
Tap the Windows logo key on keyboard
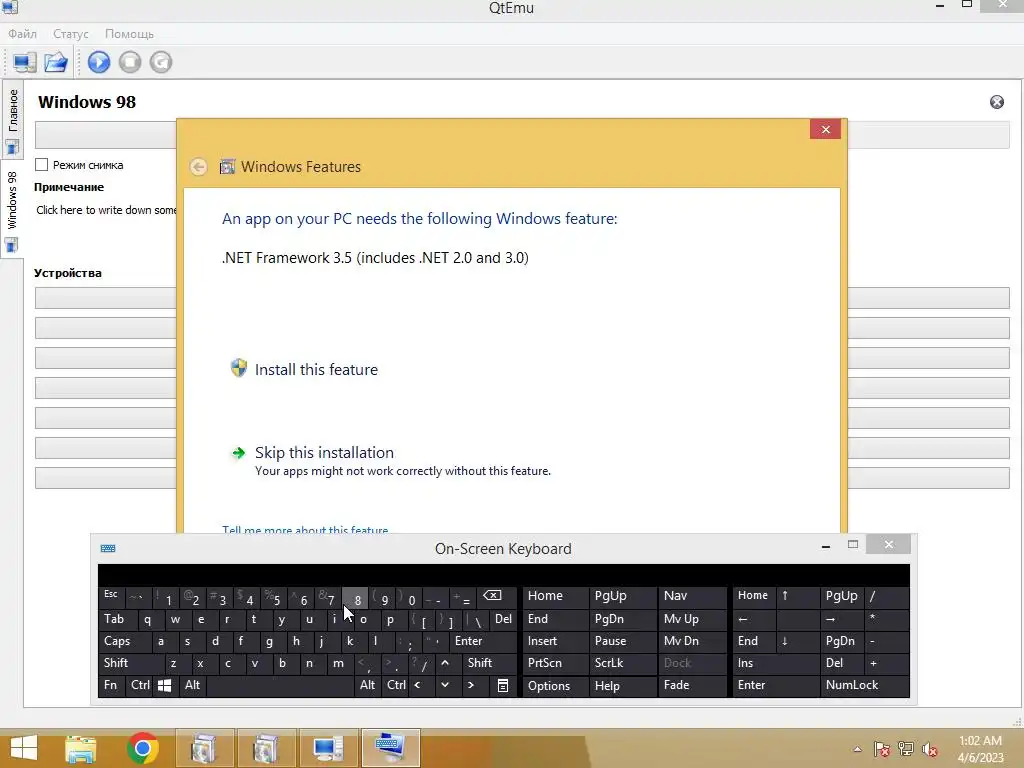pos(165,685)
